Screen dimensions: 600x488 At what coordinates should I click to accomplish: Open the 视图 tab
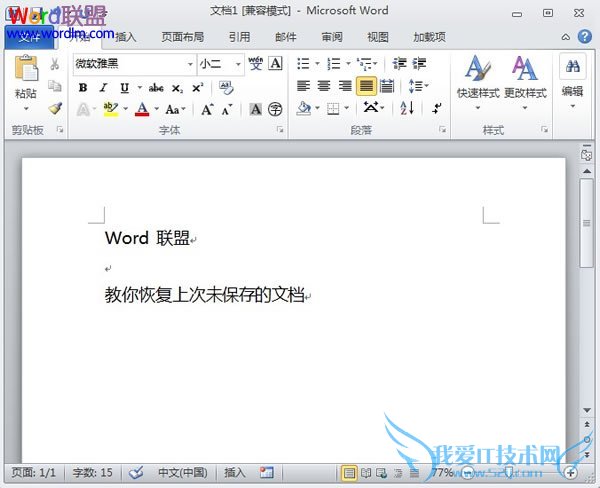pyautogui.click(x=378, y=37)
